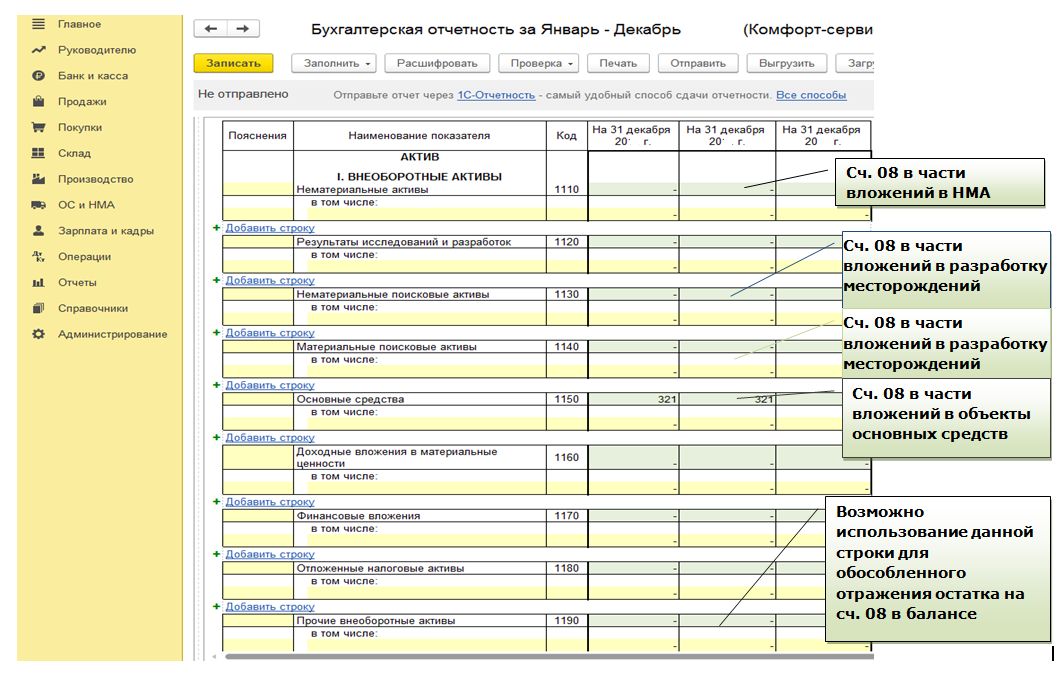1064x683 pixels.
Task: Select first-column value cell for code 1170
Action: click(x=633, y=515)
